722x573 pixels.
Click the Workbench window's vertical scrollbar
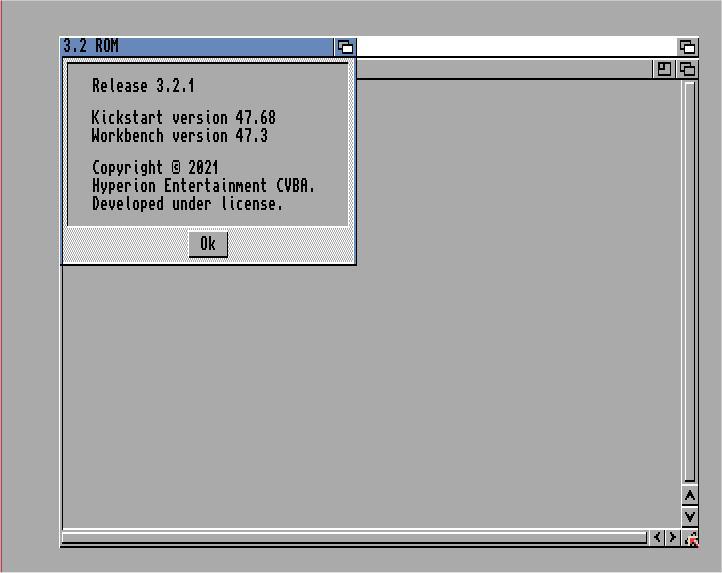click(x=690, y=282)
